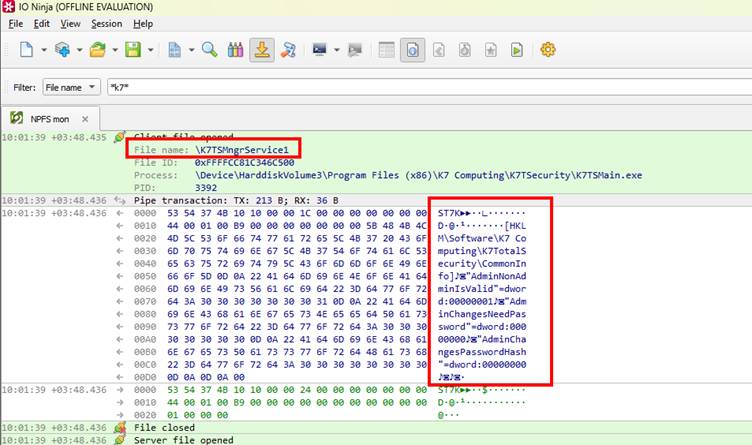Click the page icon with left arrow

click(439, 50)
